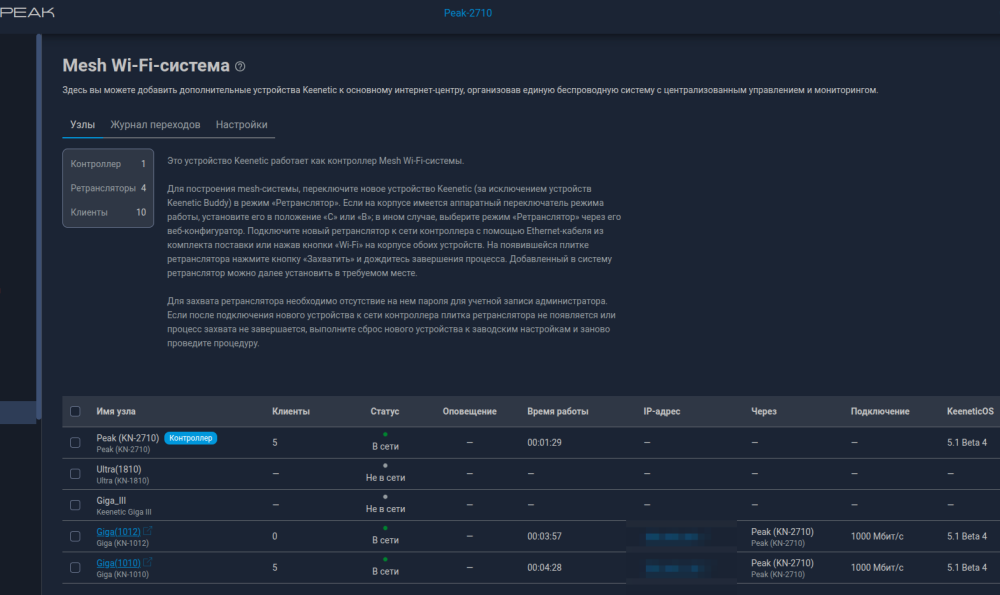Click the KeeneticOS column header
Image resolution: width=1000 pixels, height=595 pixels.
(x=969, y=411)
